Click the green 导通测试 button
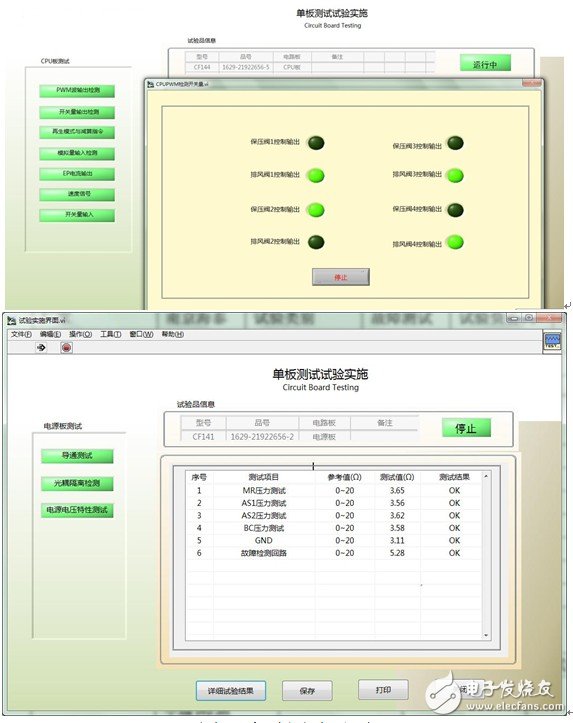Image resolution: width=573 pixels, height=723 pixels. coord(77,456)
